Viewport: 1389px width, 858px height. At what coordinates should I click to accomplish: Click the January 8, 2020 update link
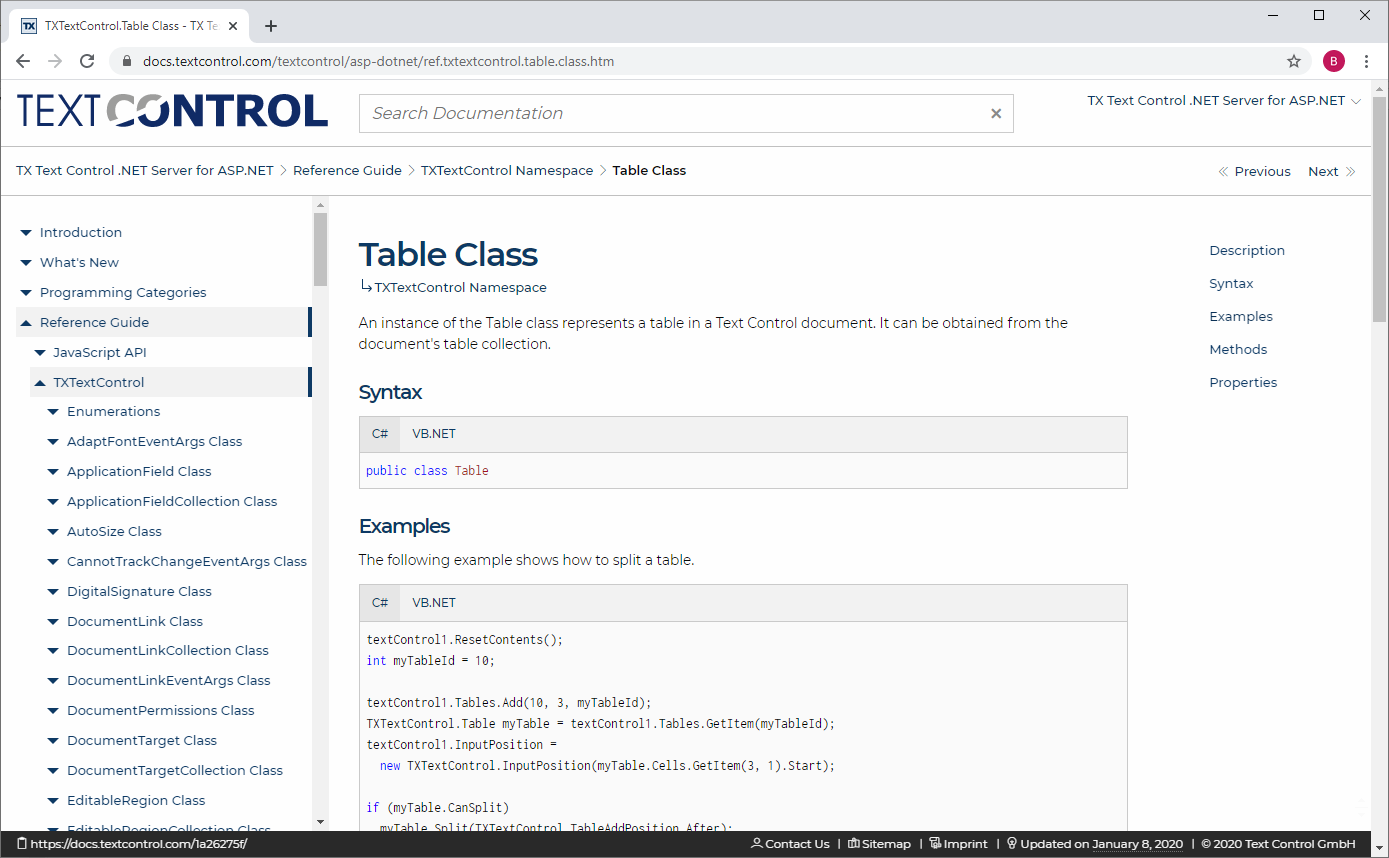coord(1137,844)
